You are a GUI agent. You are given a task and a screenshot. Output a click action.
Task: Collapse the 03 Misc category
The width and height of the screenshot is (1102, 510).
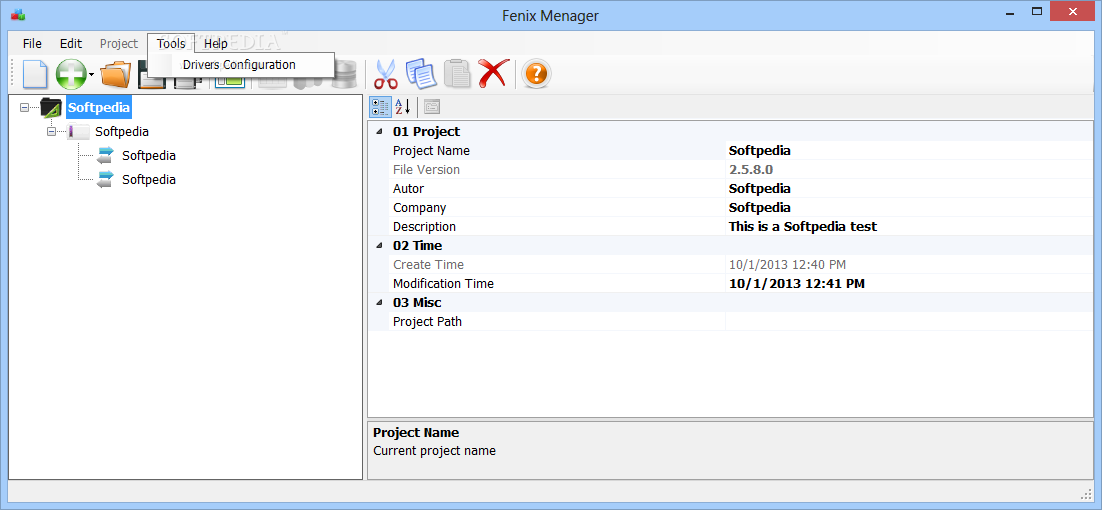[x=380, y=302]
